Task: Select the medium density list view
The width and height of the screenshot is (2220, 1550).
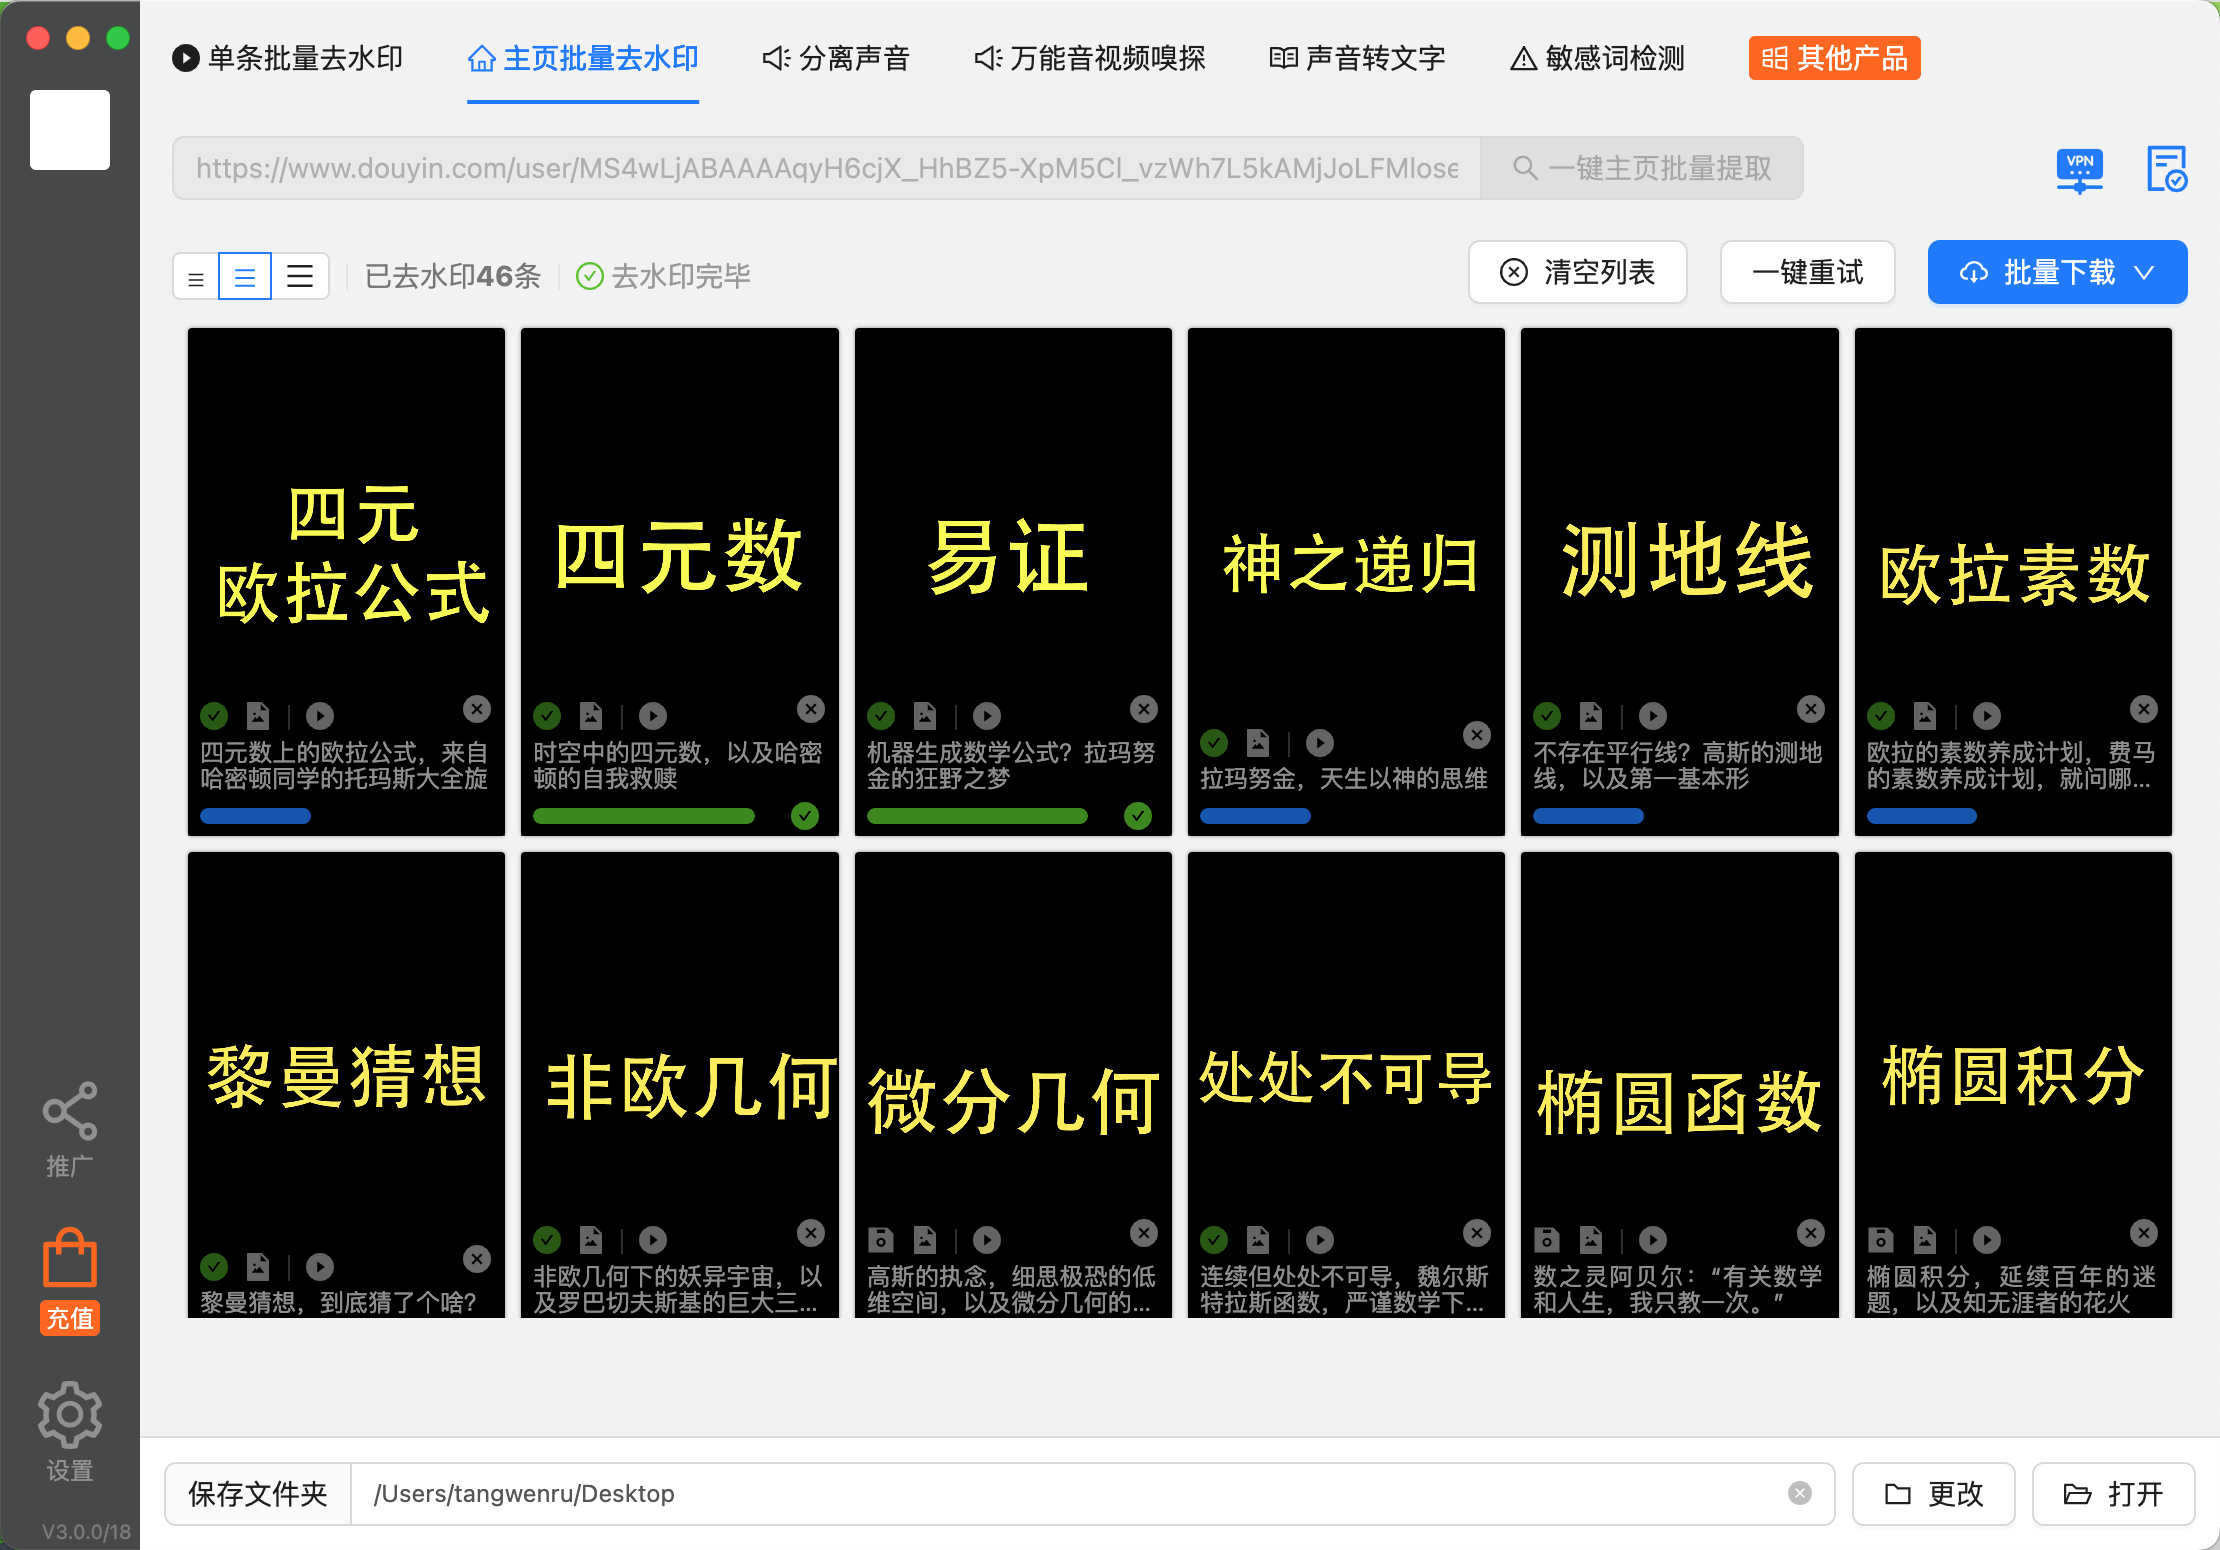Action: pyautogui.click(x=245, y=277)
